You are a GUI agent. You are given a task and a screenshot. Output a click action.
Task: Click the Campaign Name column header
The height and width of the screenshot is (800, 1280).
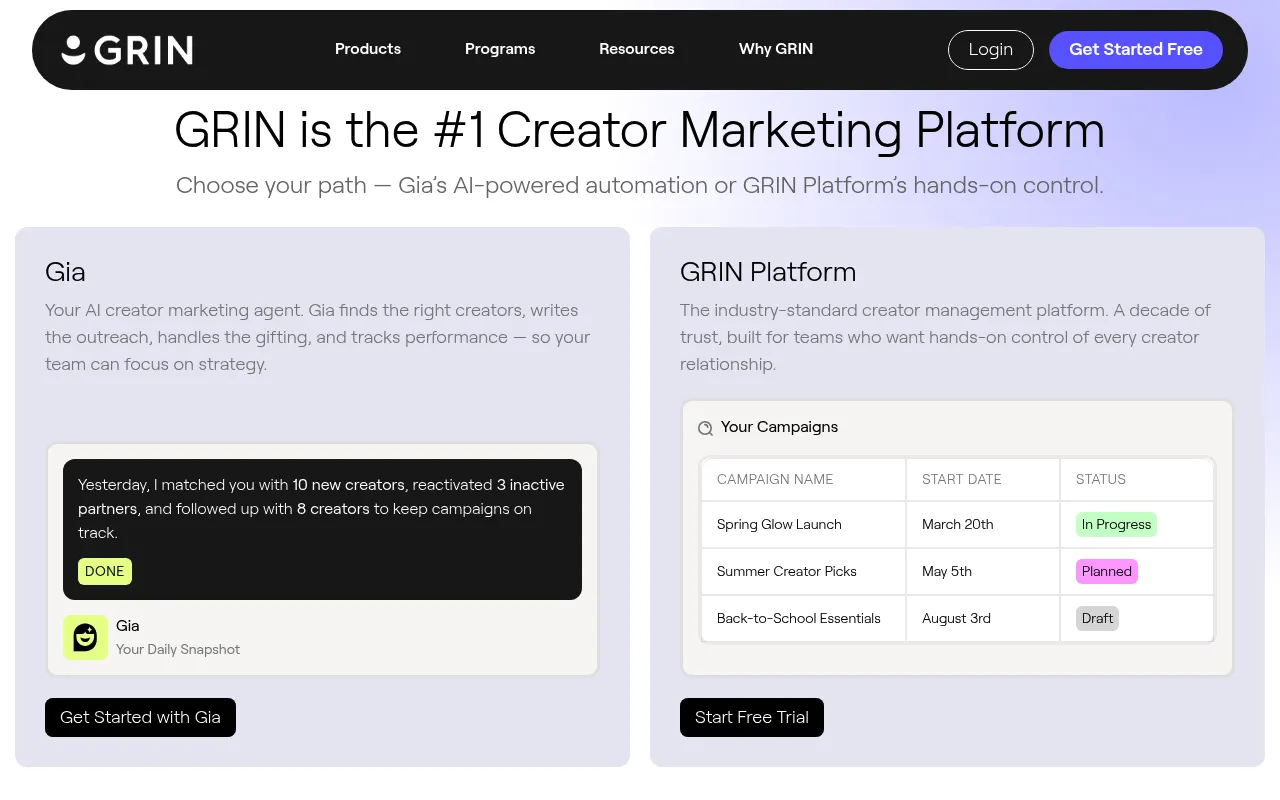coord(775,479)
